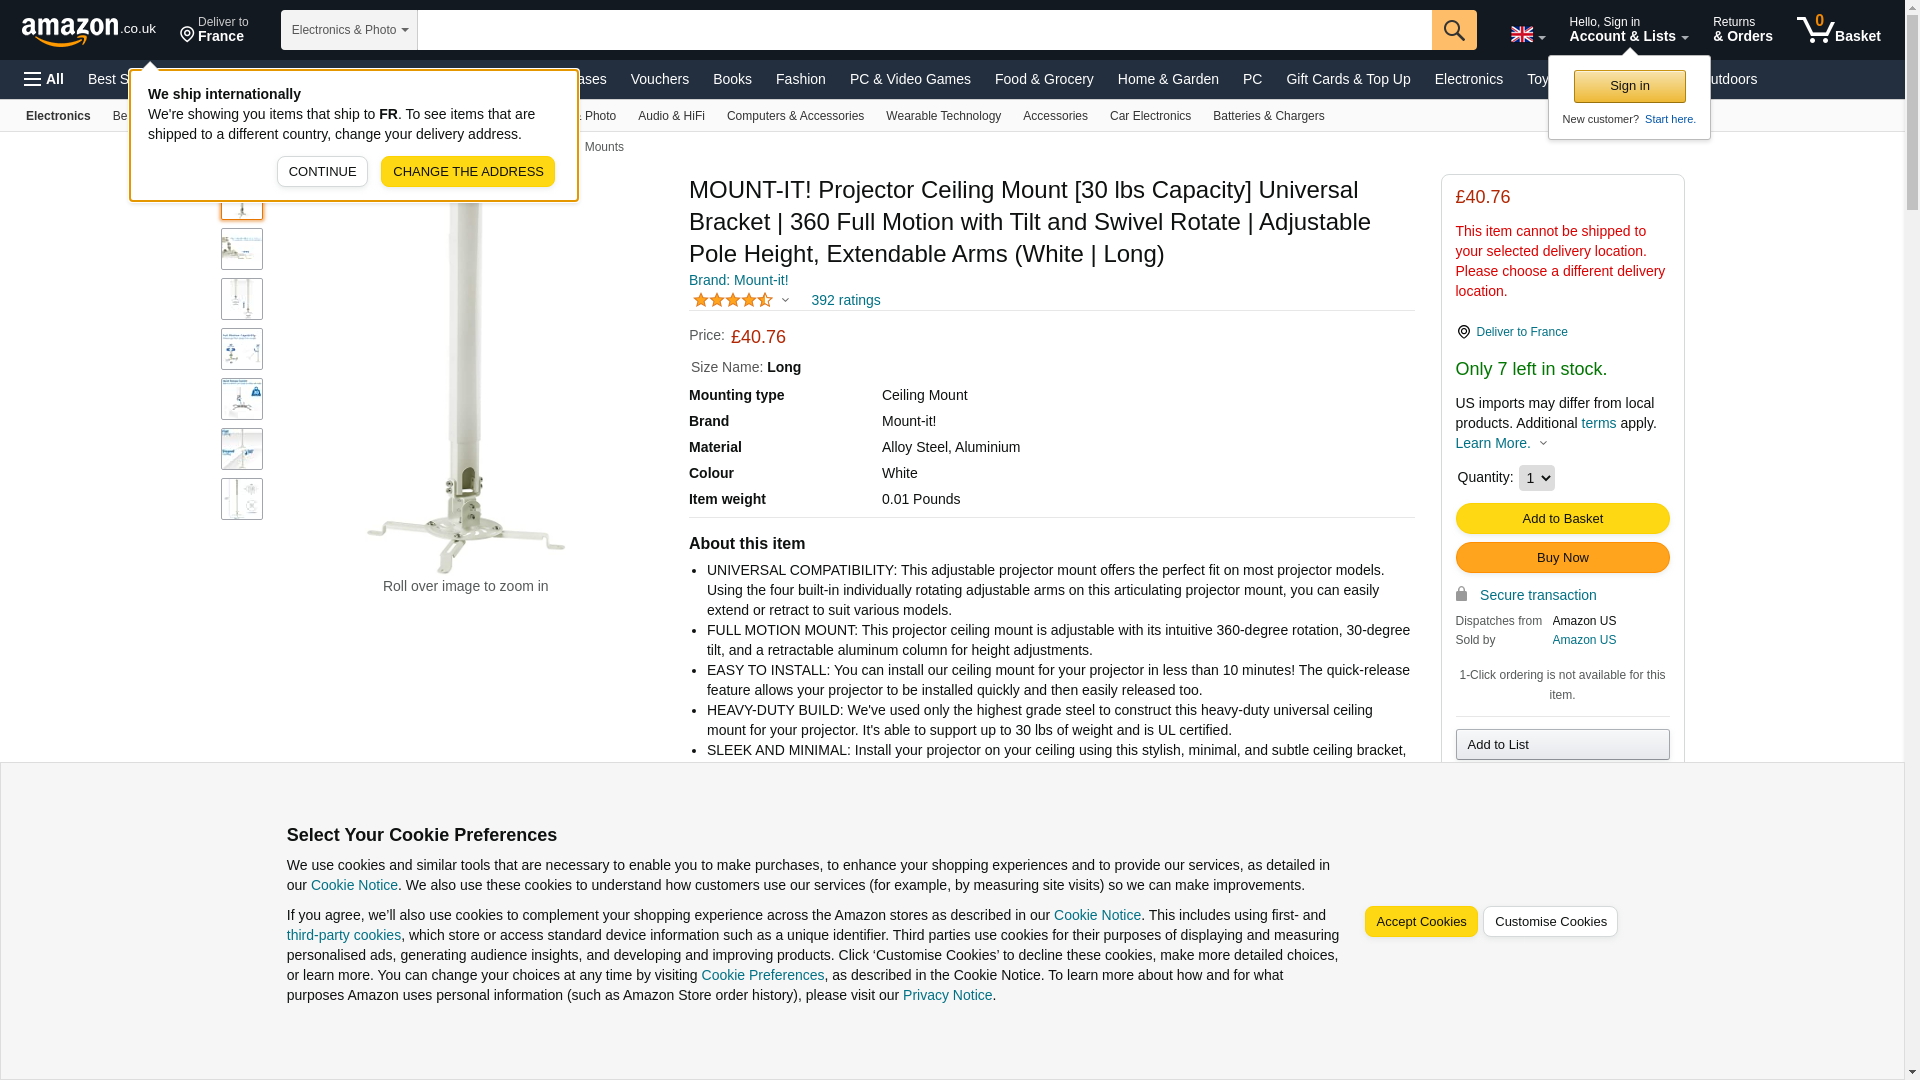Select the second product thumbnail image
Image resolution: width=1920 pixels, height=1080 pixels.
[242, 249]
